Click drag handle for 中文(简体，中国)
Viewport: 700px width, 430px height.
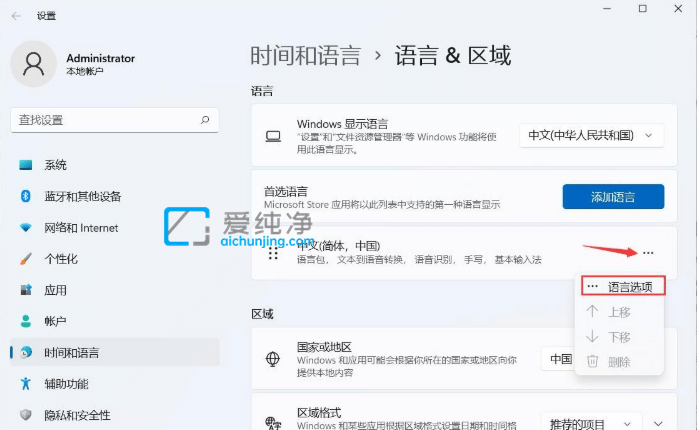coord(273,253)
